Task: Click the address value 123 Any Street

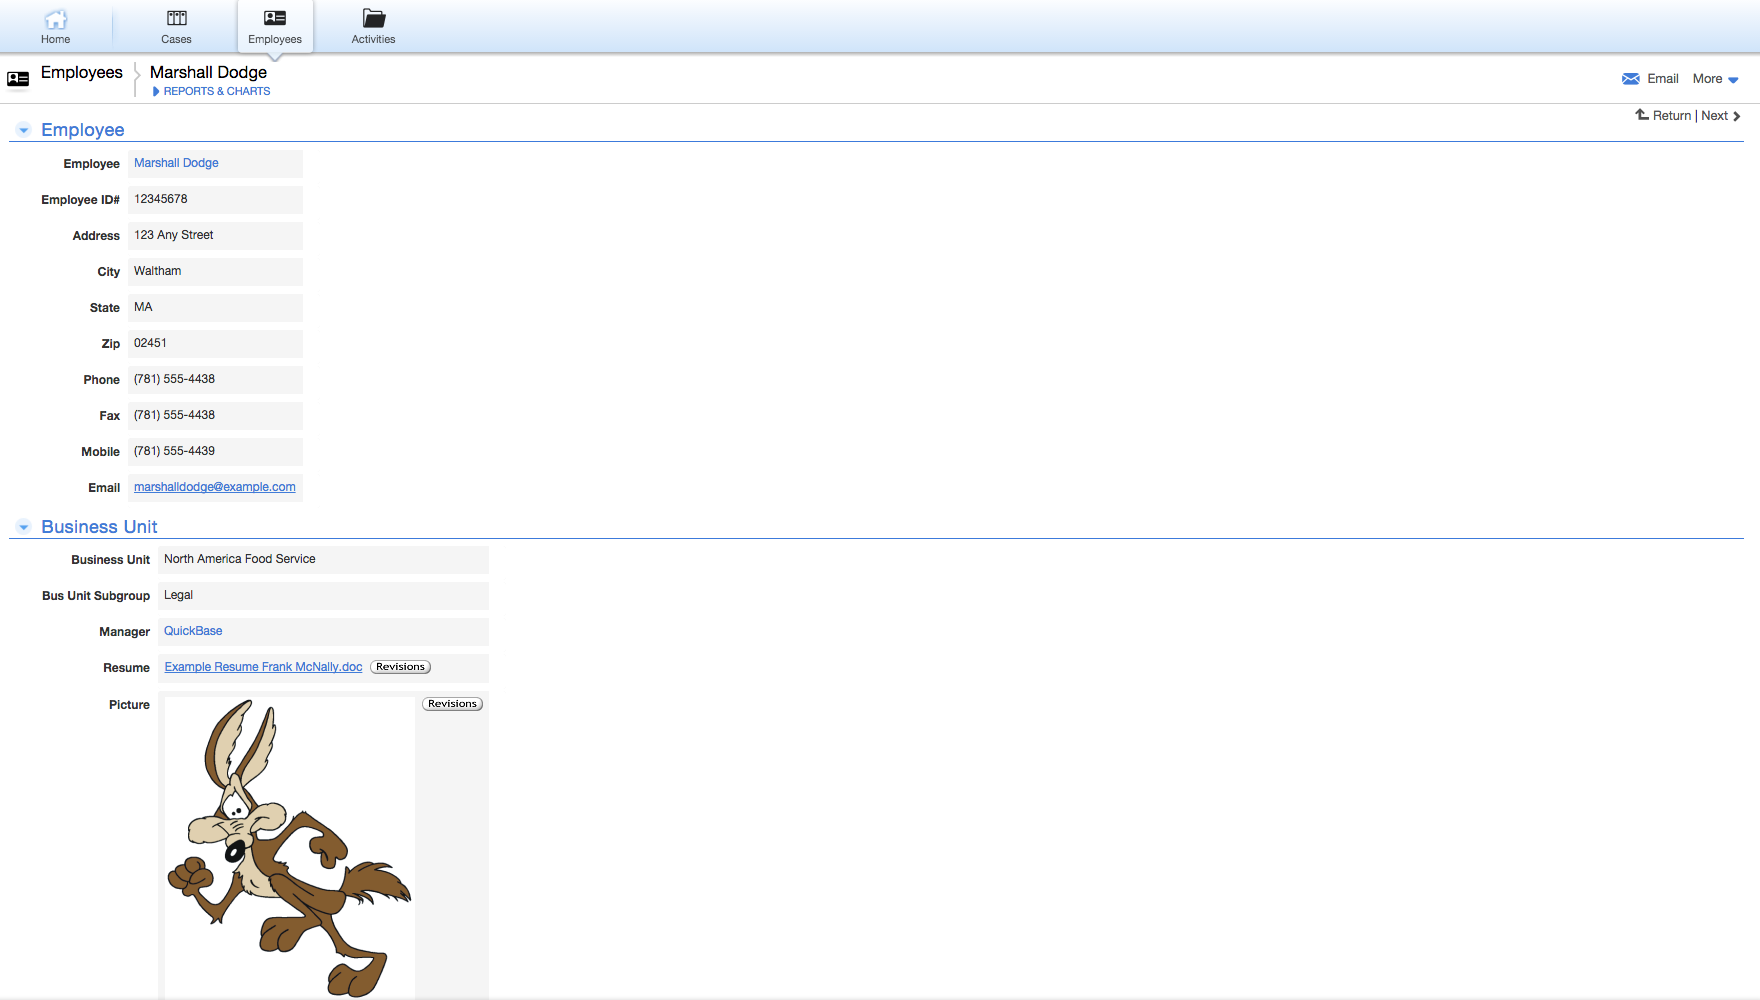Action: click(x=174, y=235)
